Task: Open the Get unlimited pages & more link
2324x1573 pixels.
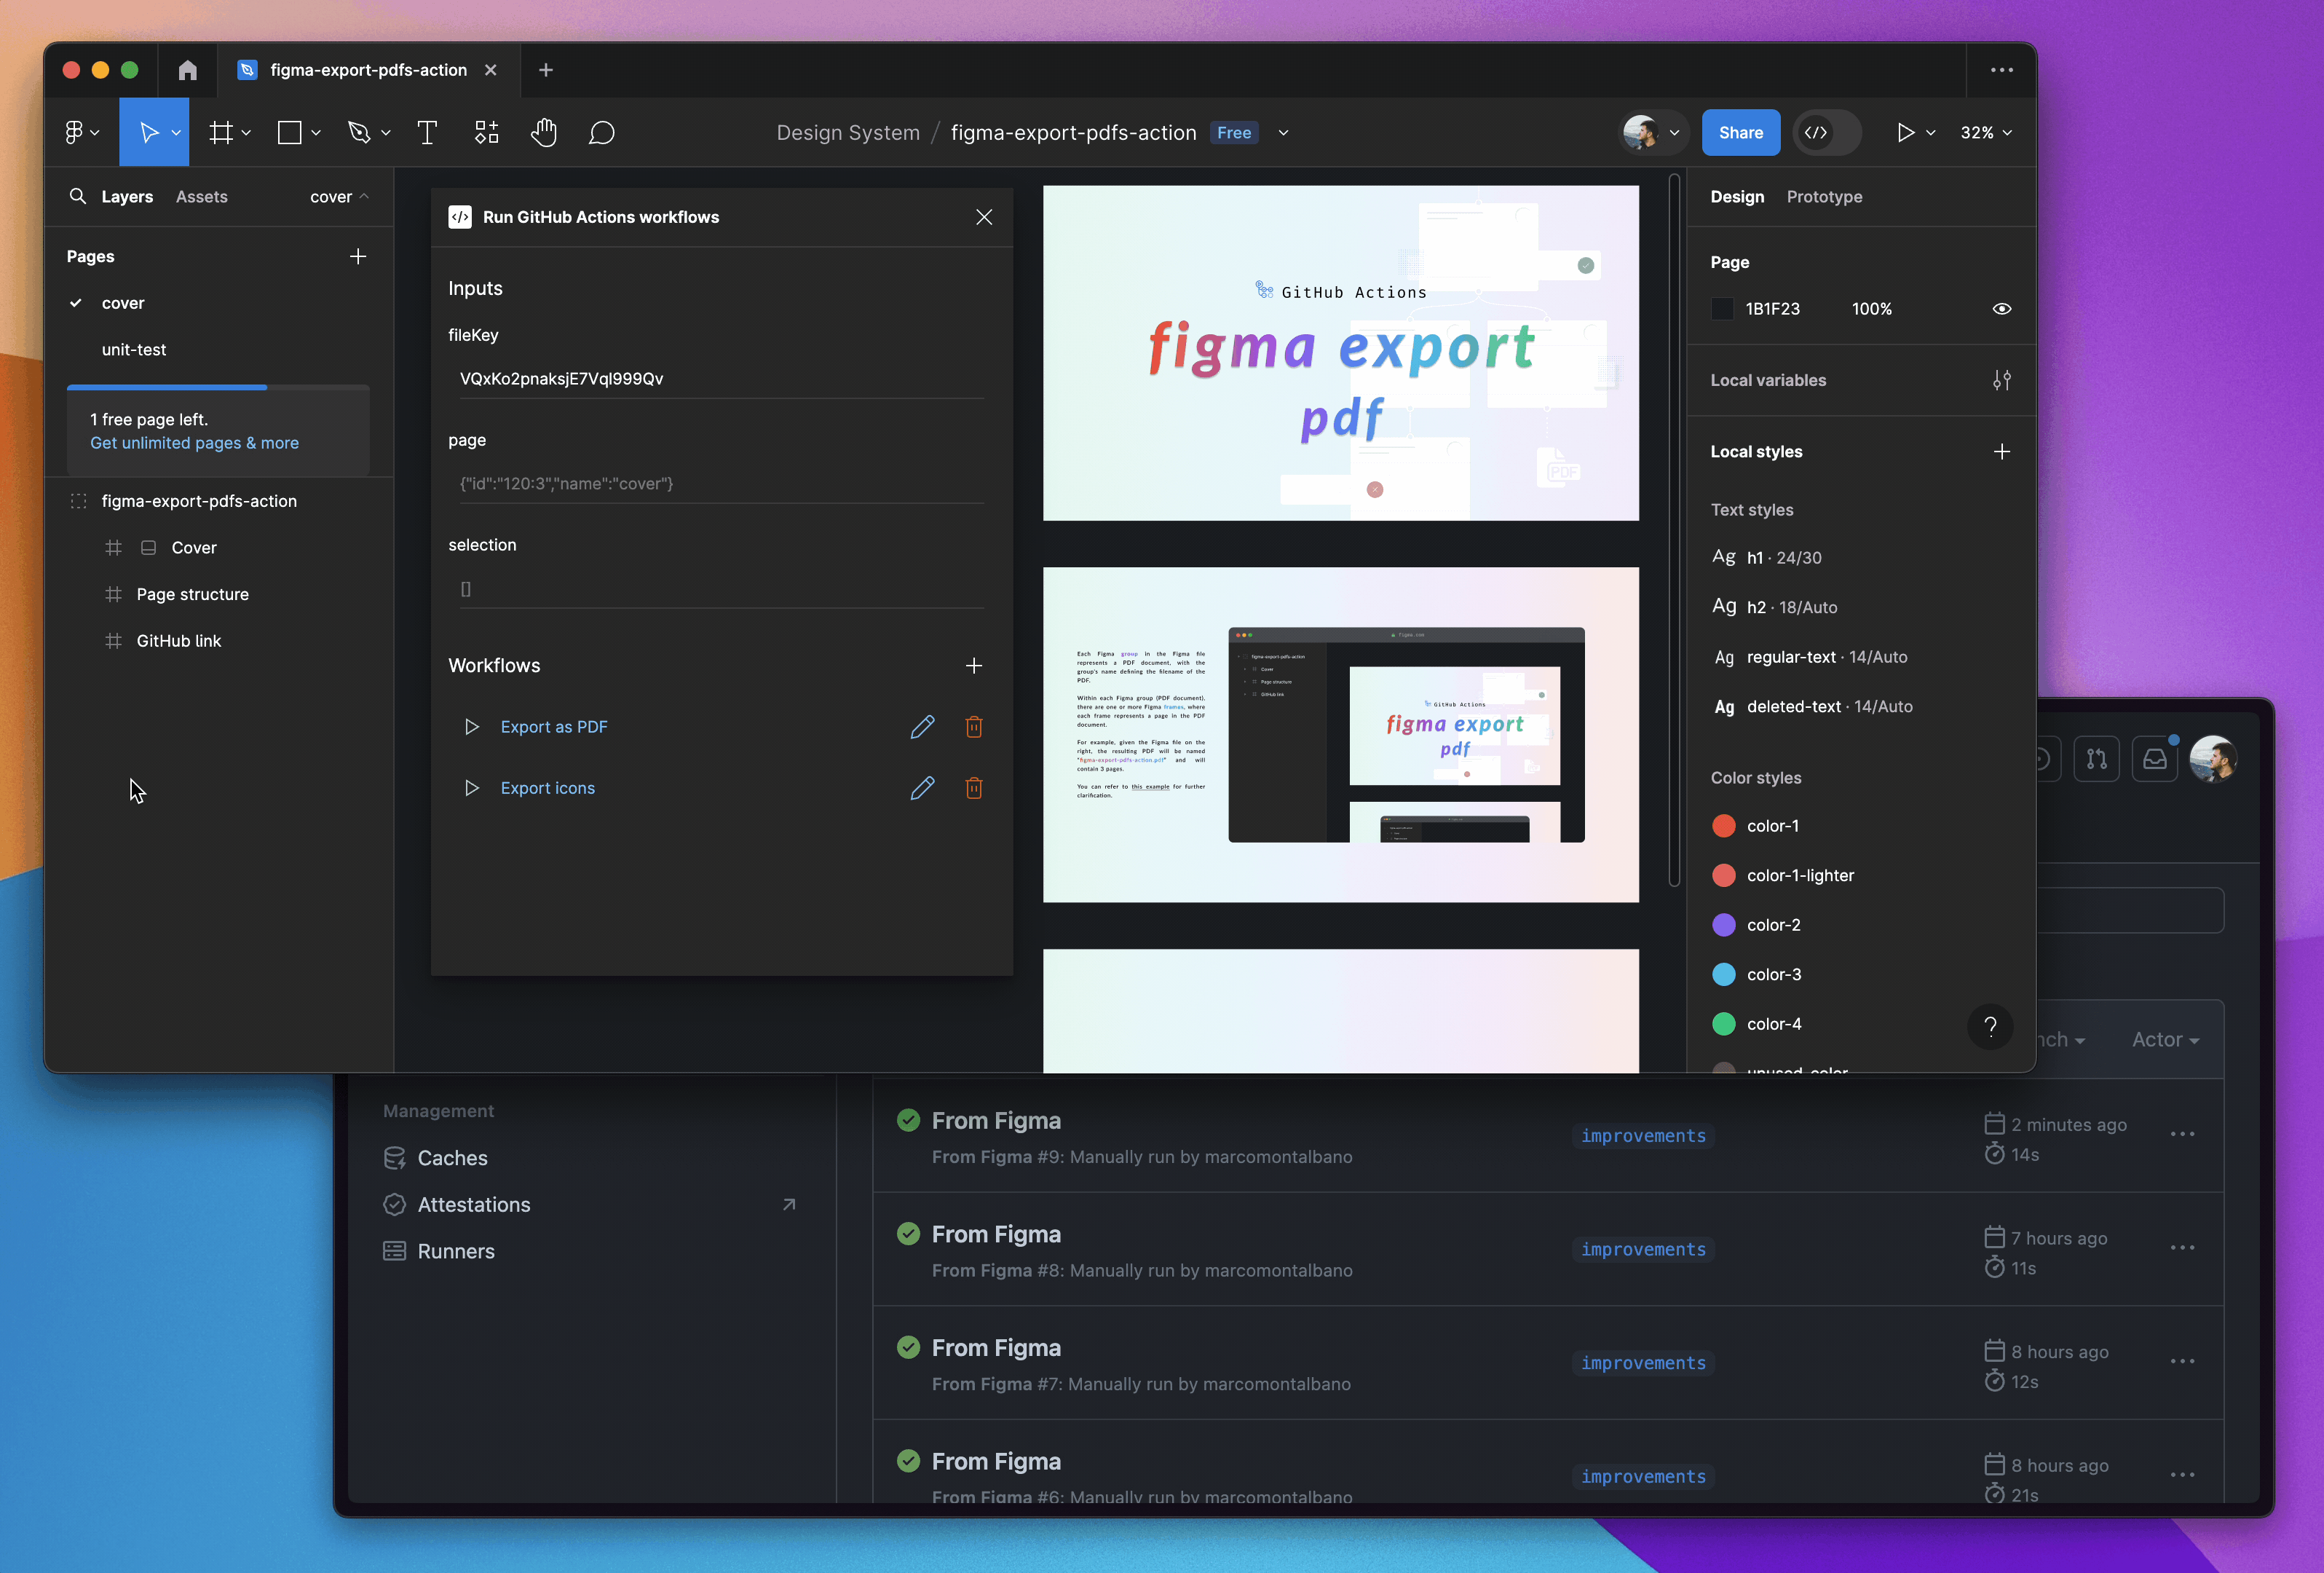Action: 194,443
